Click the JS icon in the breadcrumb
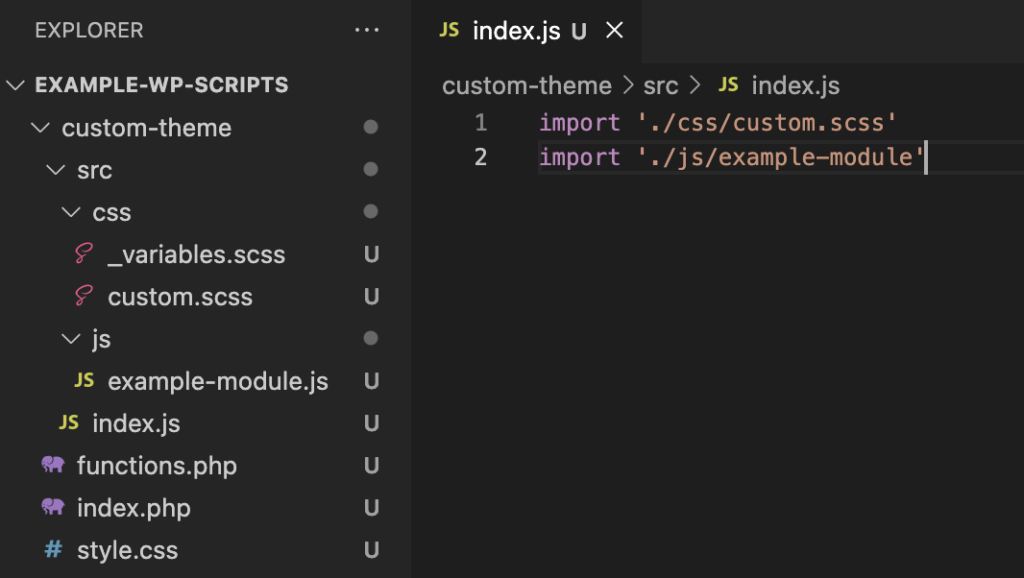The height and width of the screenshot is (578, 1024). coord(728,84)
